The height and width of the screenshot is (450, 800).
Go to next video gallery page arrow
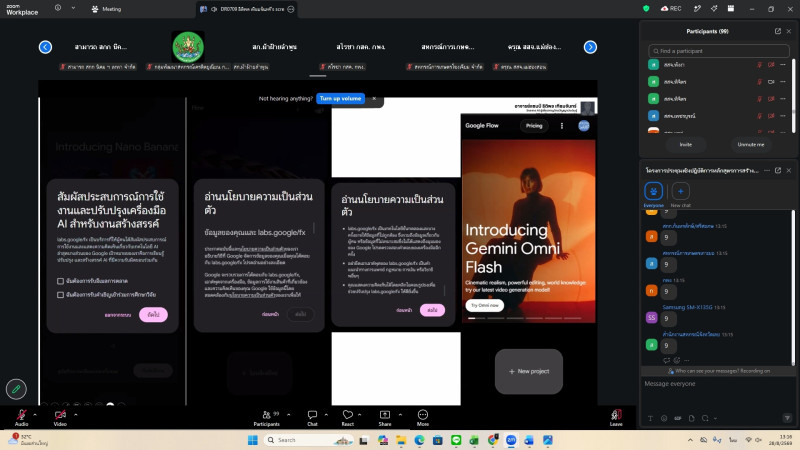pyautogui.click(x=590, y=47)
